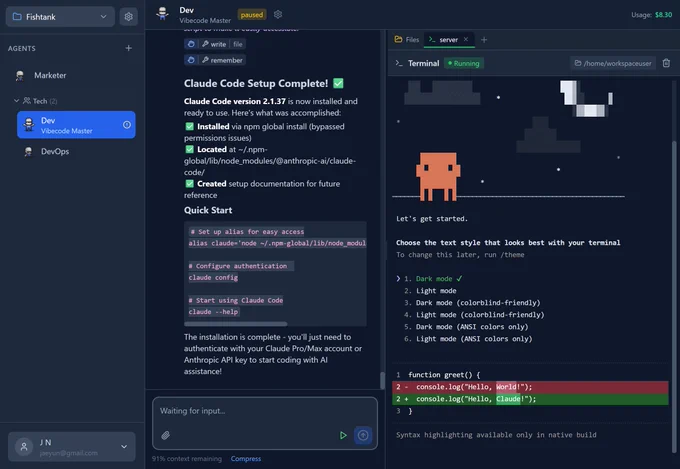
Task: Click the added console.log Hello Claude line
Action: click(x=530, y=399)
